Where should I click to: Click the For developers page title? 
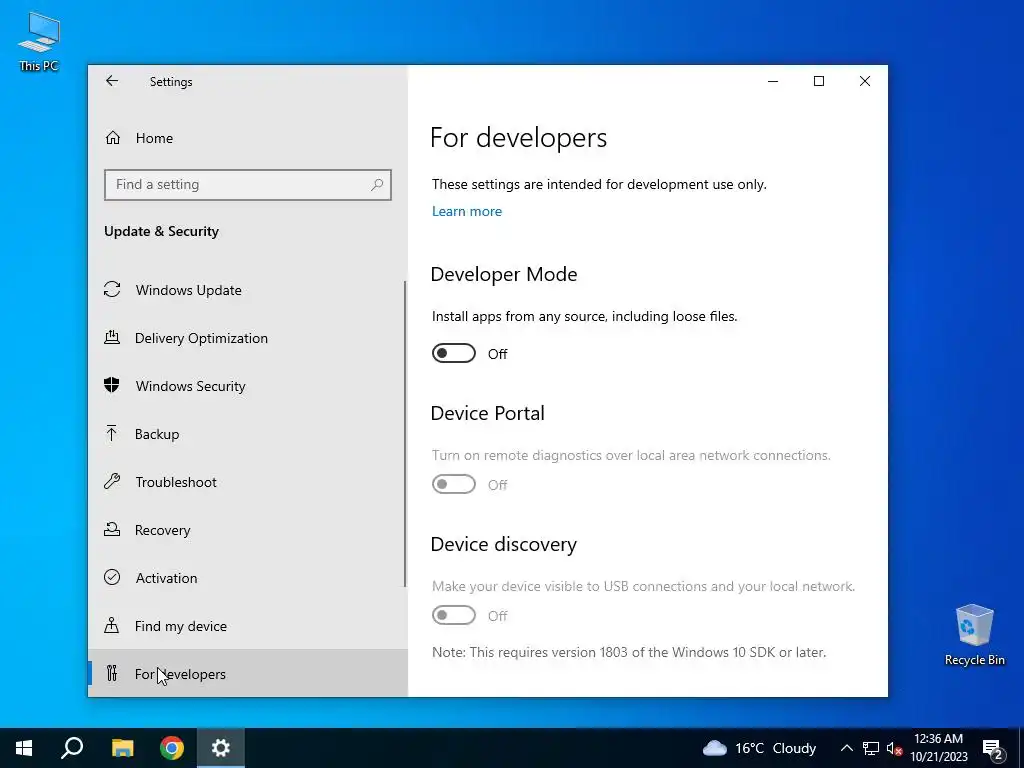point(519,138)
